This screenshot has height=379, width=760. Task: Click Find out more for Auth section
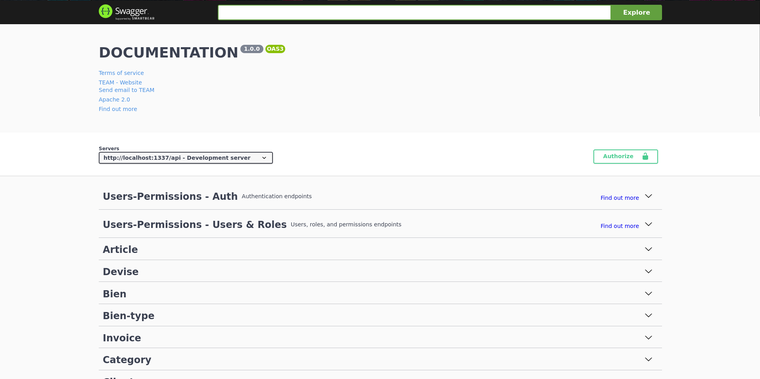click(619, 198)
